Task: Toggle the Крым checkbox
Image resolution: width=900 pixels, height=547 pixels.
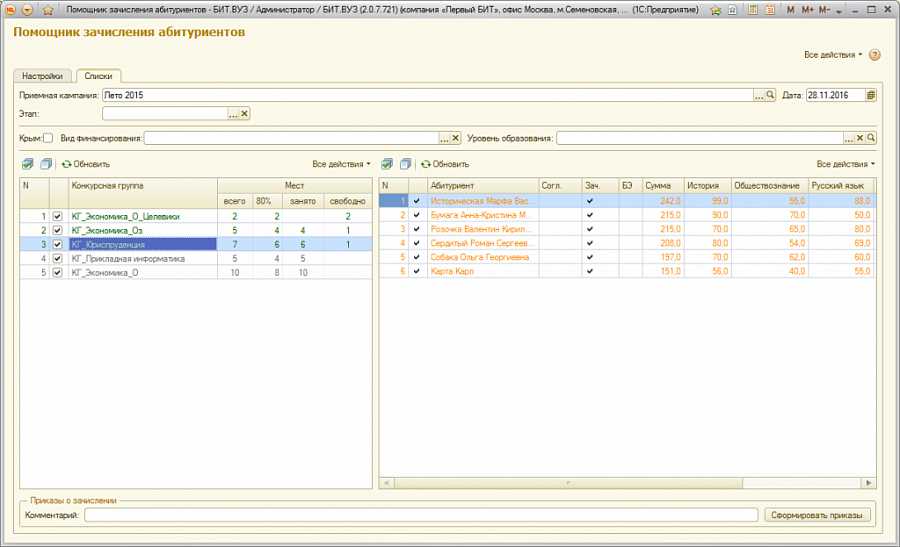Action: (x=48, y=138)
